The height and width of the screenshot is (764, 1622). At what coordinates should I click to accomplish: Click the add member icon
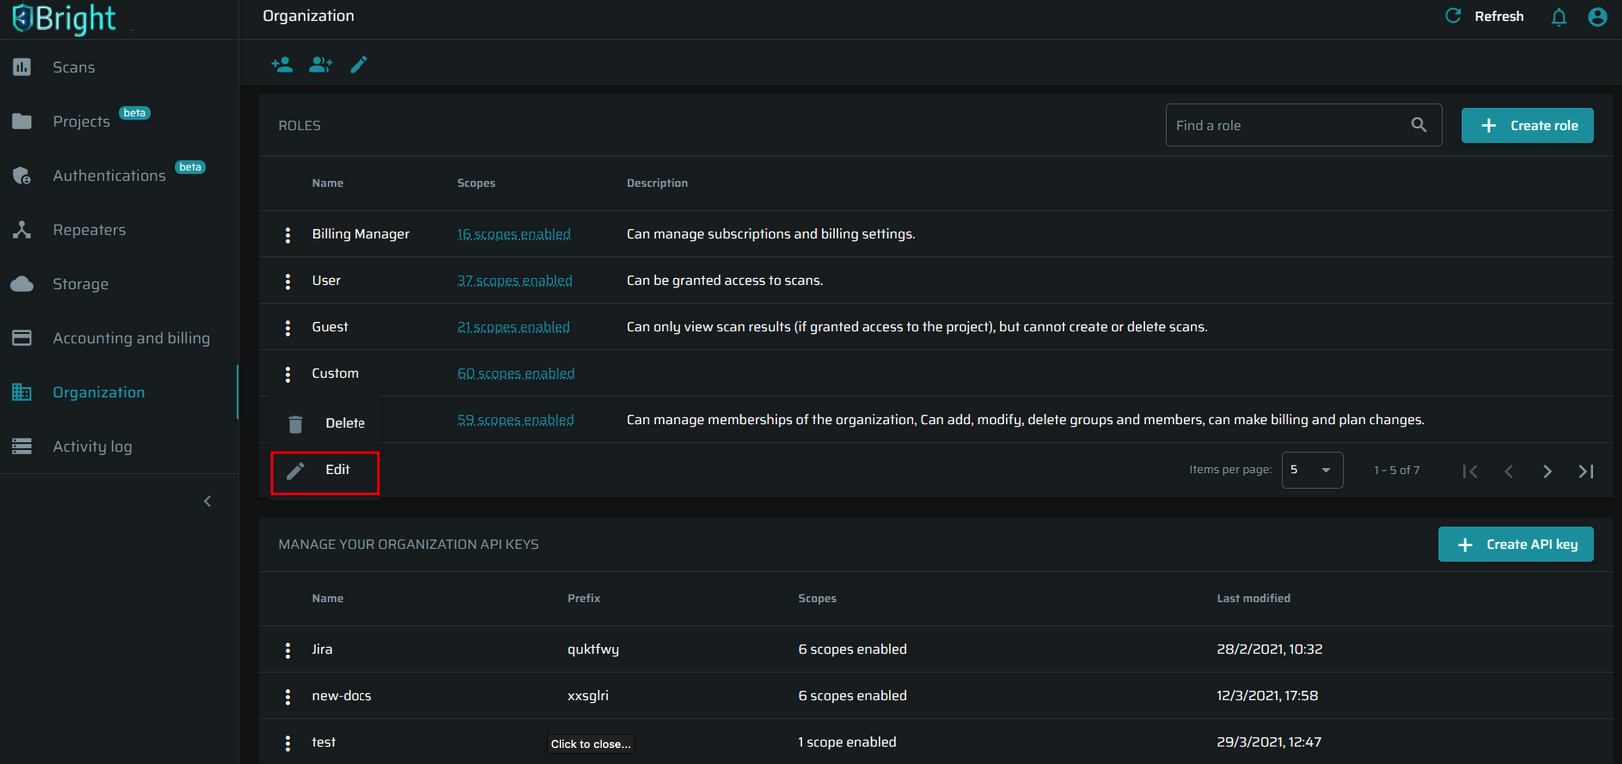click(x=282, y=65)
